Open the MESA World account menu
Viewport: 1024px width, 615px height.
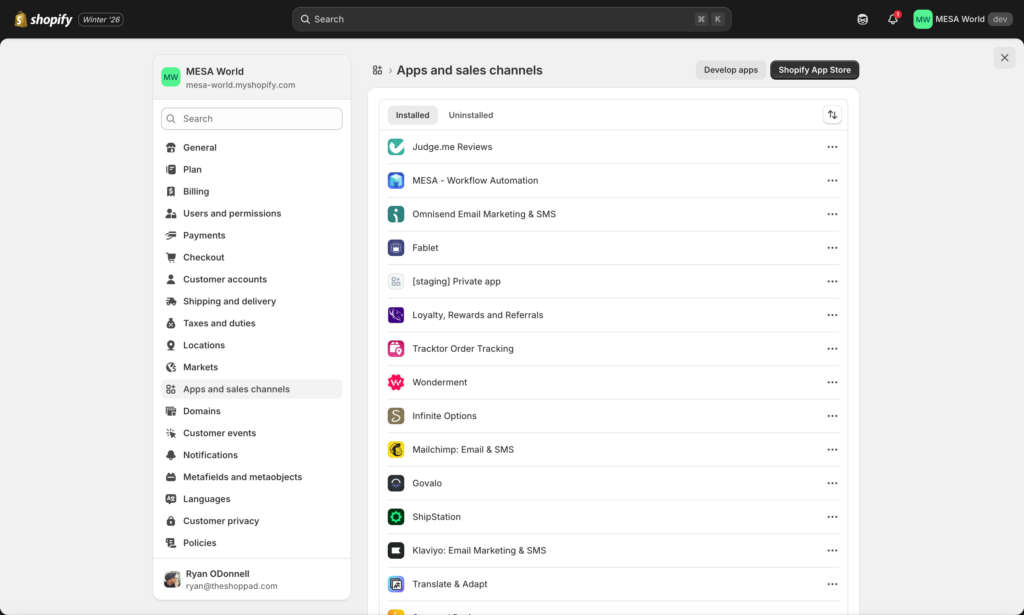[963, 19]
